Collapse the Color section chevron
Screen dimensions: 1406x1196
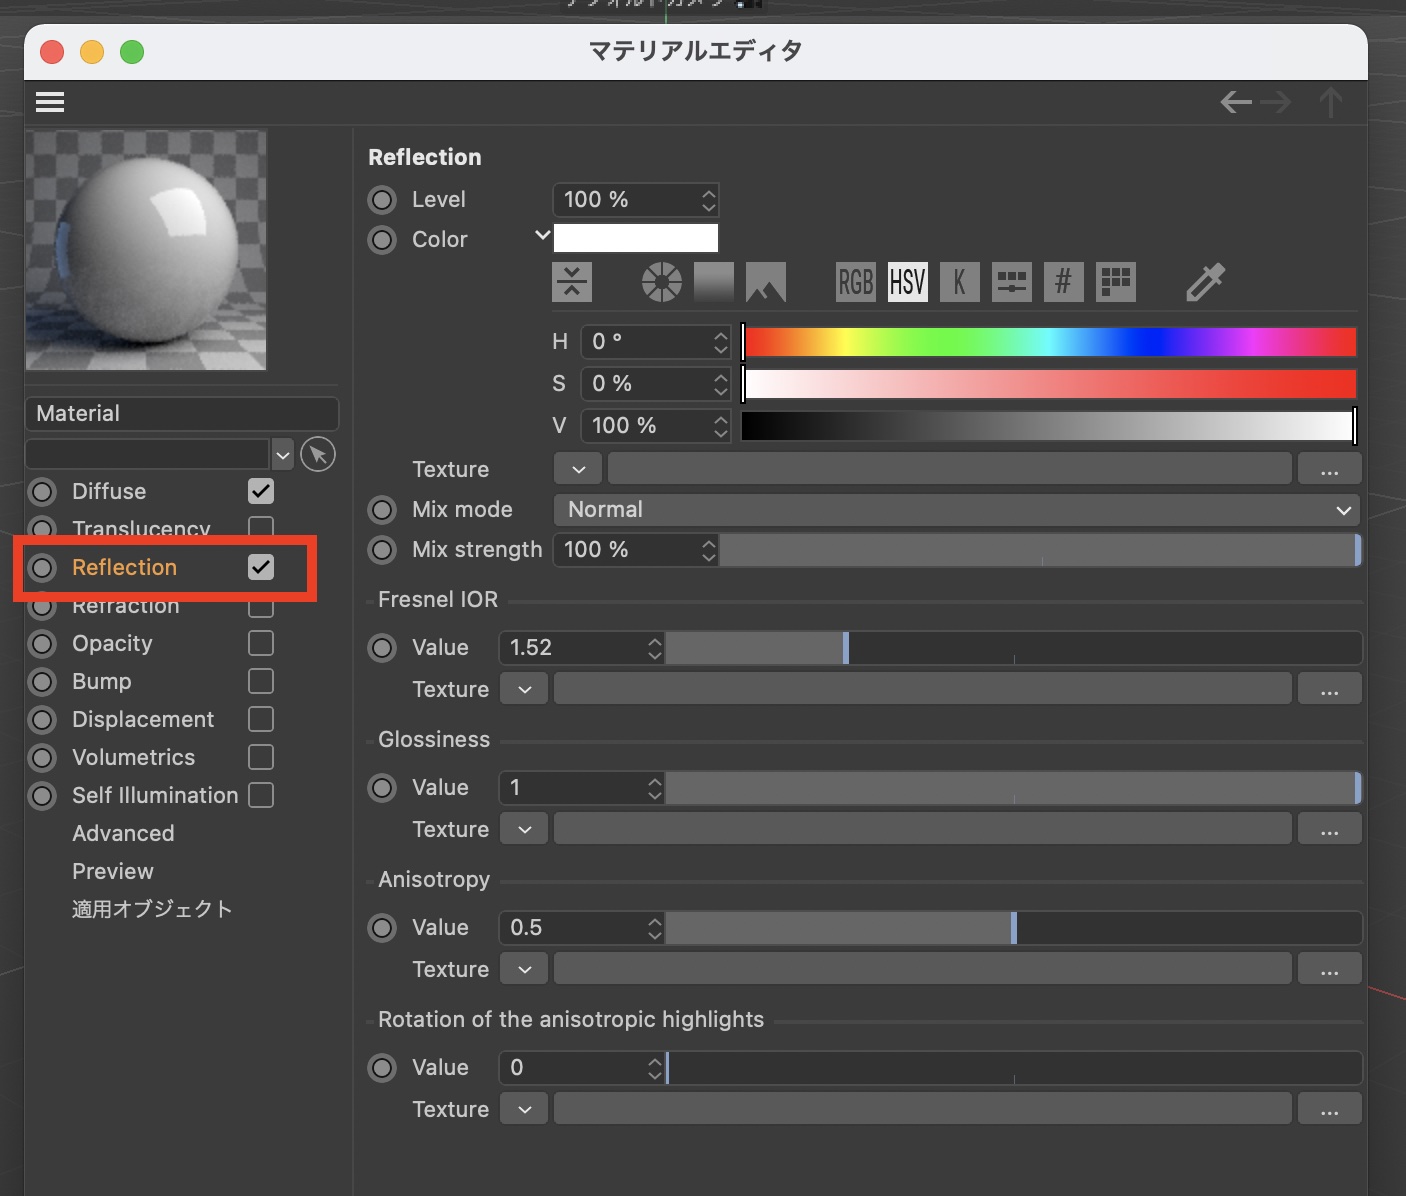click(542, 236)
